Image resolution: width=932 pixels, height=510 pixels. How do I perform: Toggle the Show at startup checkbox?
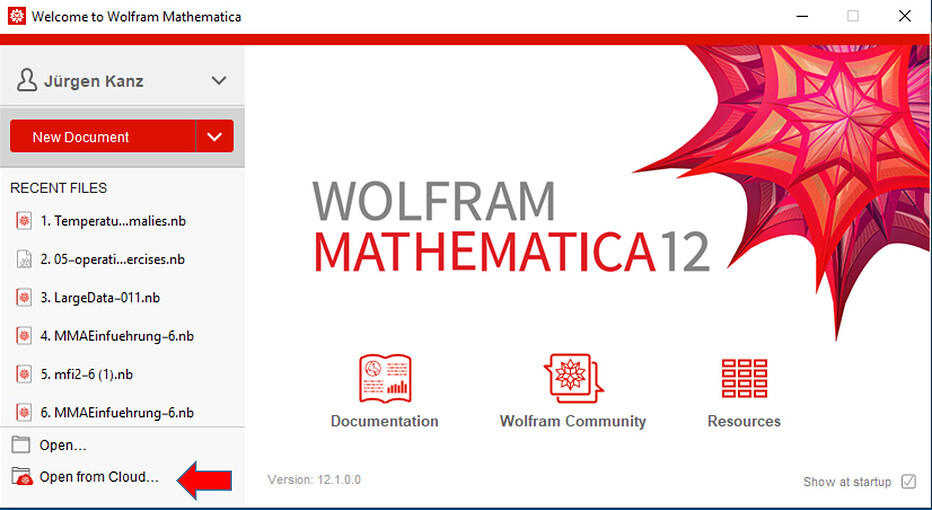[908, 481]
